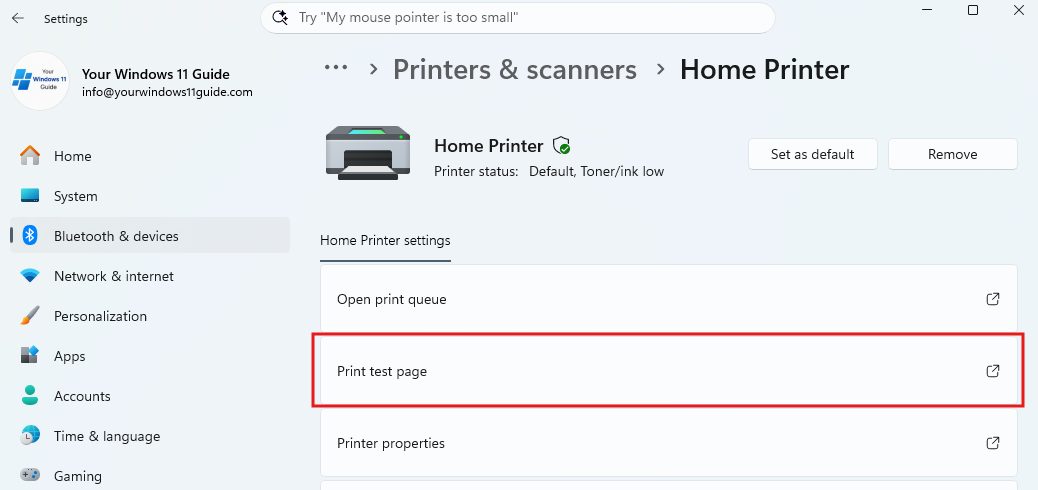Viewport: 1038px width, 490px height.
Task: Click the Gaming controller icon
Action: (x=30, y=475)
